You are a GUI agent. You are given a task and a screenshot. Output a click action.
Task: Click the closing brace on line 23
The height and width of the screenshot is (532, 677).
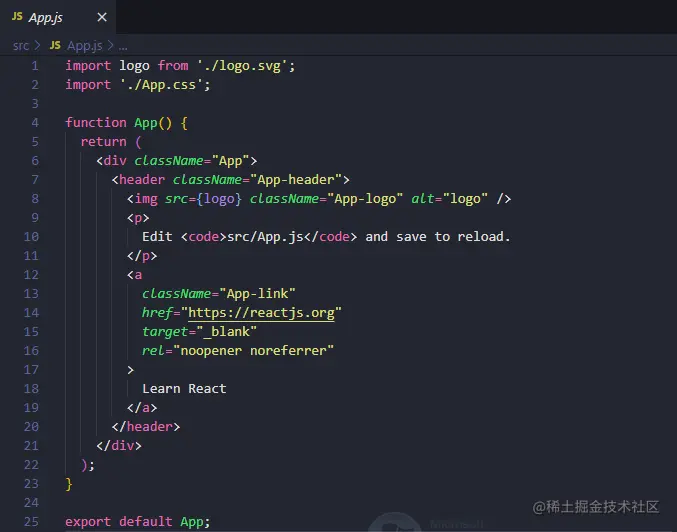69,484
